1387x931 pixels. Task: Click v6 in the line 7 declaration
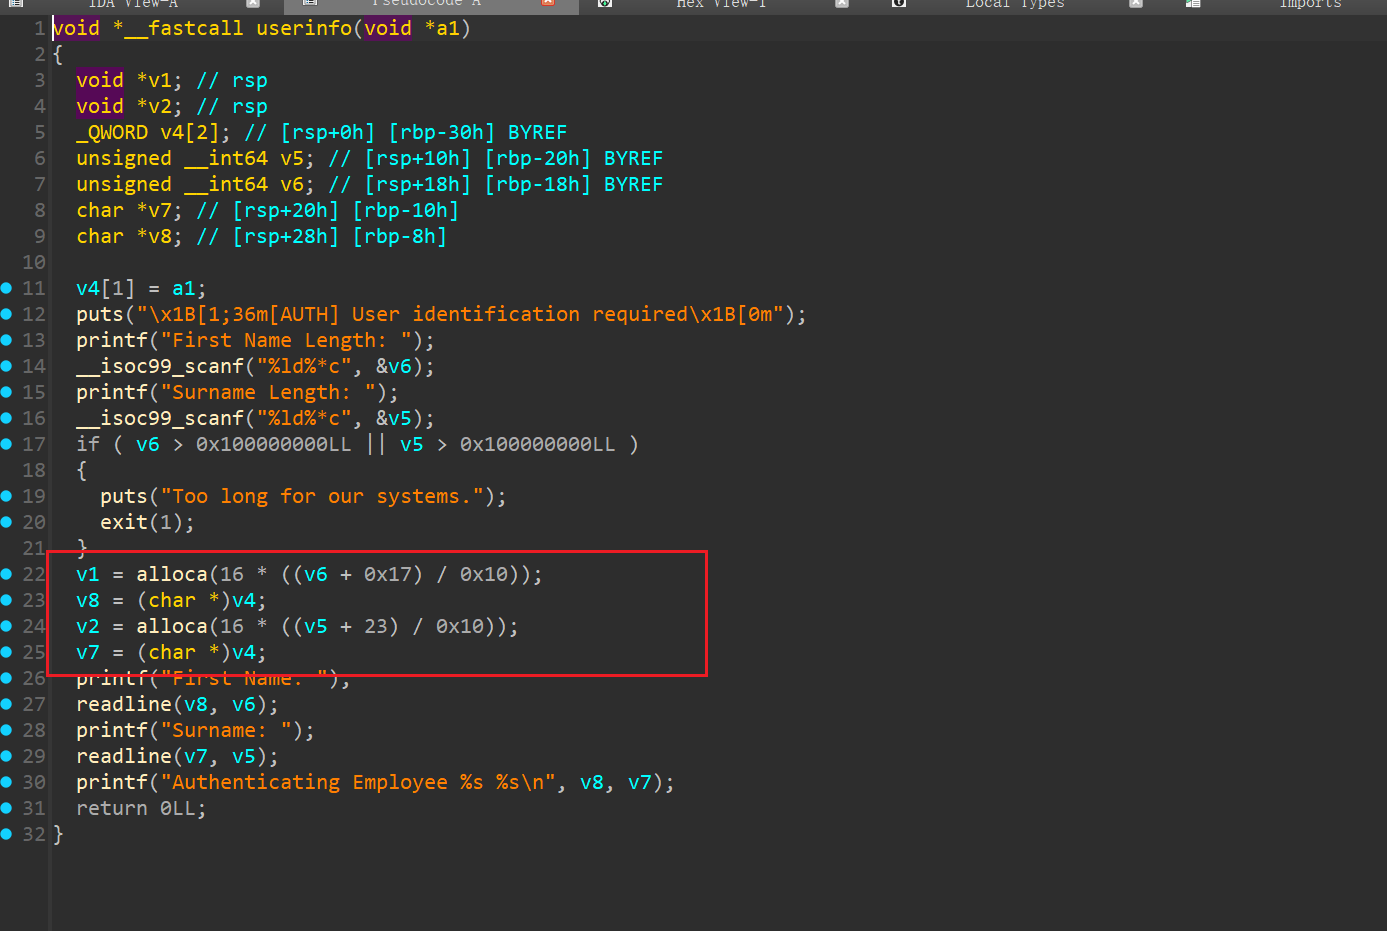[292, 184]
